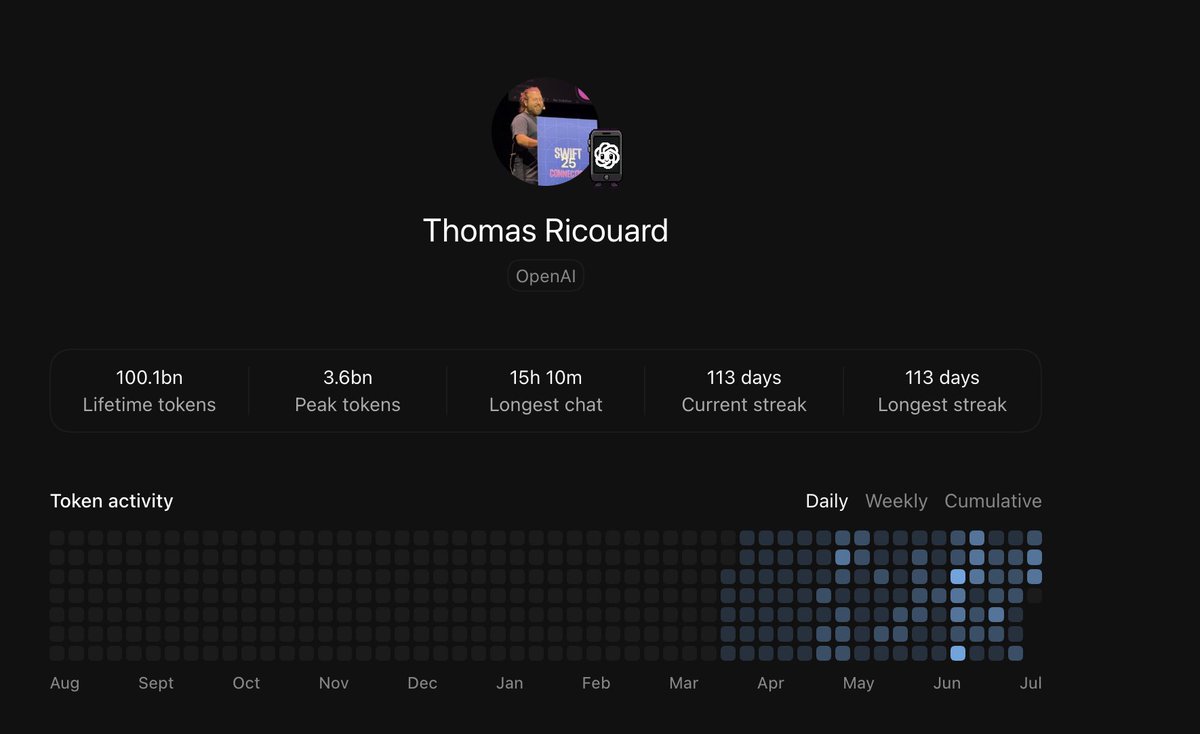Click the 113 days Current streak stat
1200x734 pixels.
744,391
